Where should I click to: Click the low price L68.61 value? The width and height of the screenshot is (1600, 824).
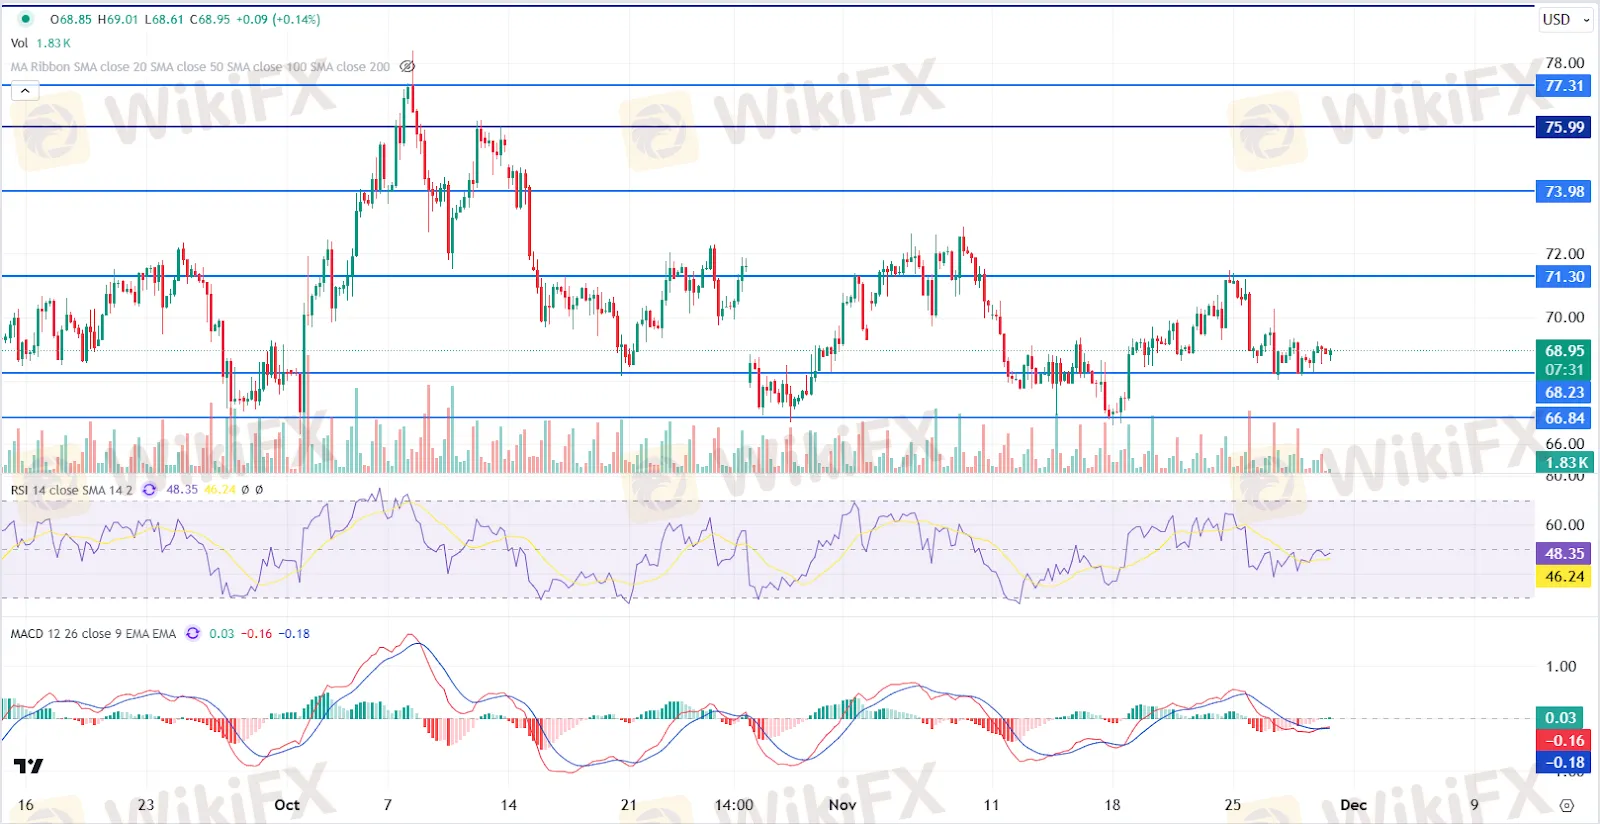[164, 19]
